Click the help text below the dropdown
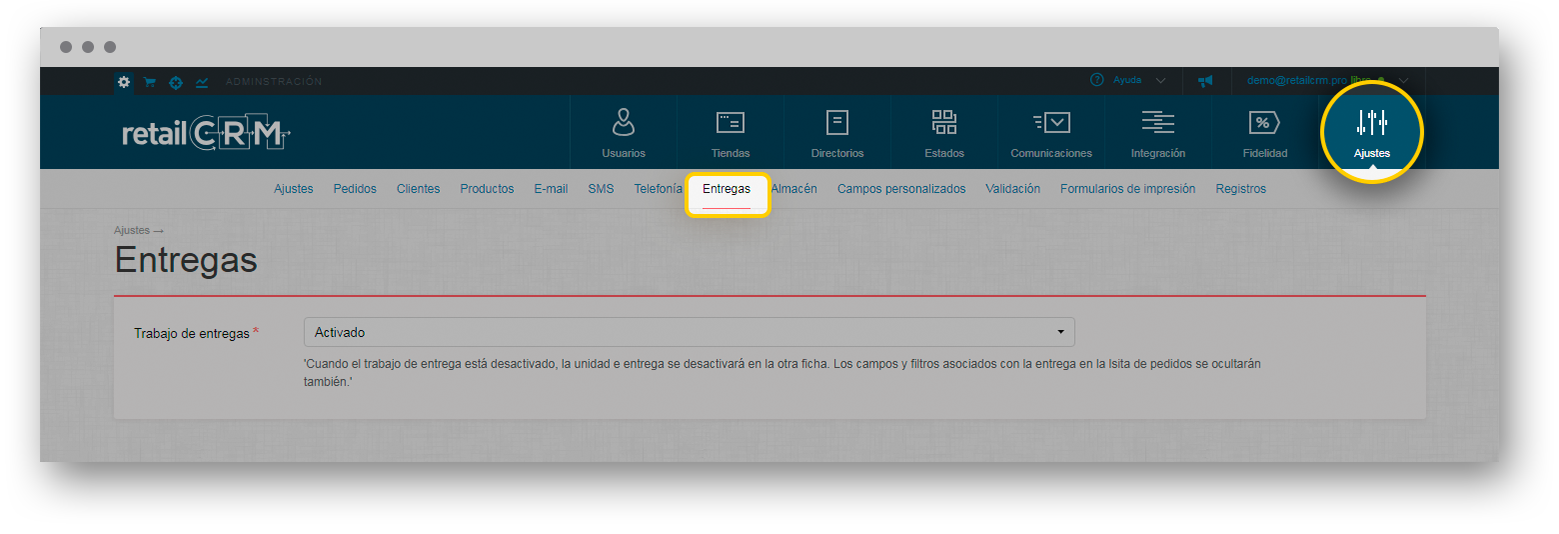The image size is (1559, 534). click(x=782, y=373)
